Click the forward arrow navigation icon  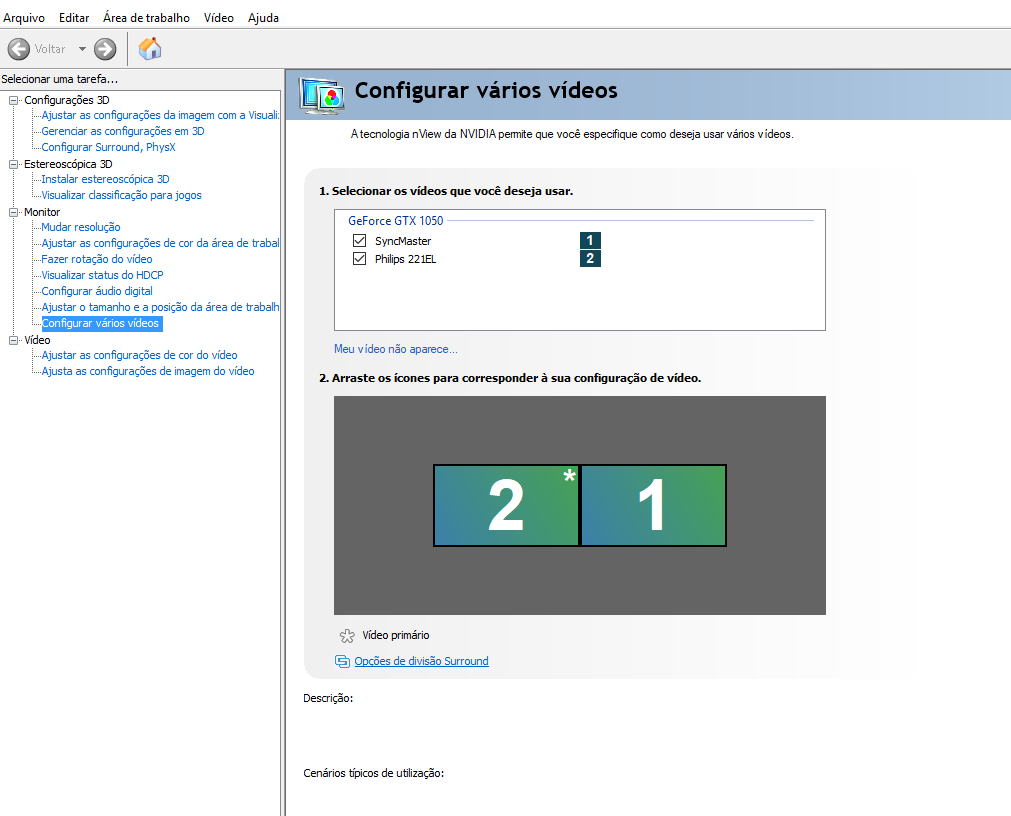[x=105, y=49]
